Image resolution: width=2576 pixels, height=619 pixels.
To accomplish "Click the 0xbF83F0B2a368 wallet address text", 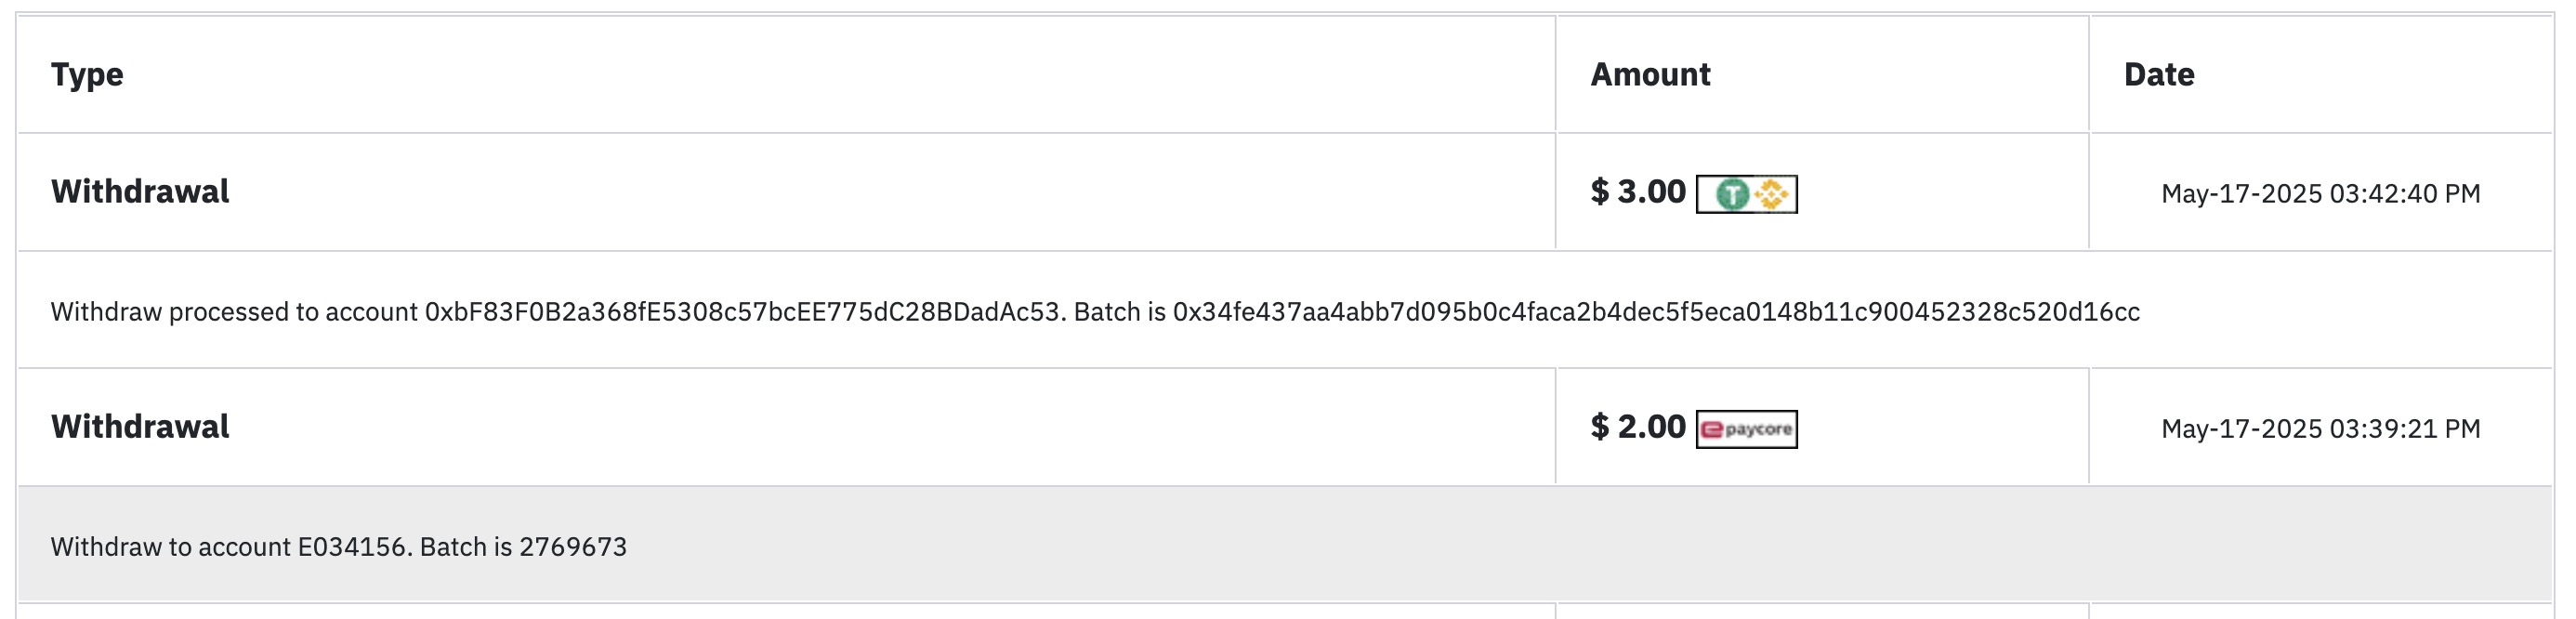I will coord(742,312).
